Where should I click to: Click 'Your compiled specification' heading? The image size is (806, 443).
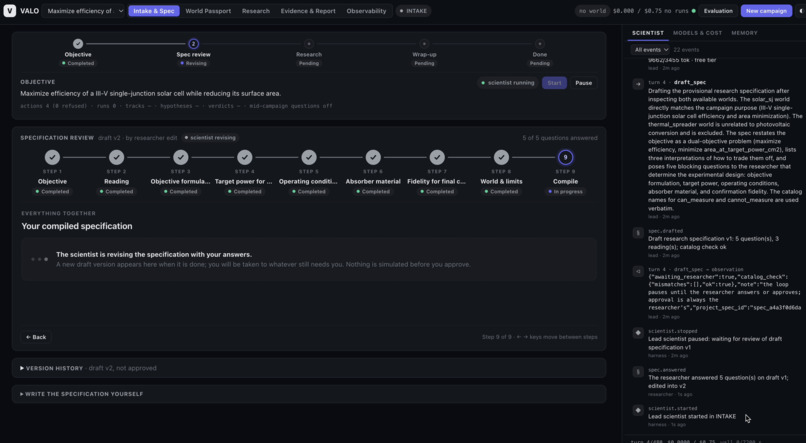click(77, 226)
